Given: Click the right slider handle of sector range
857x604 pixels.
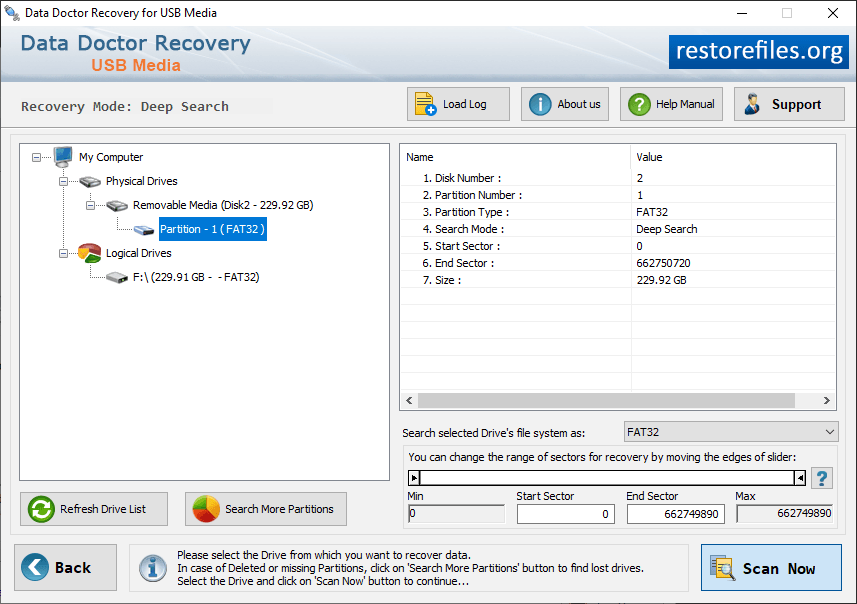Looking at the screenshot, I should [x=800, y=478].
